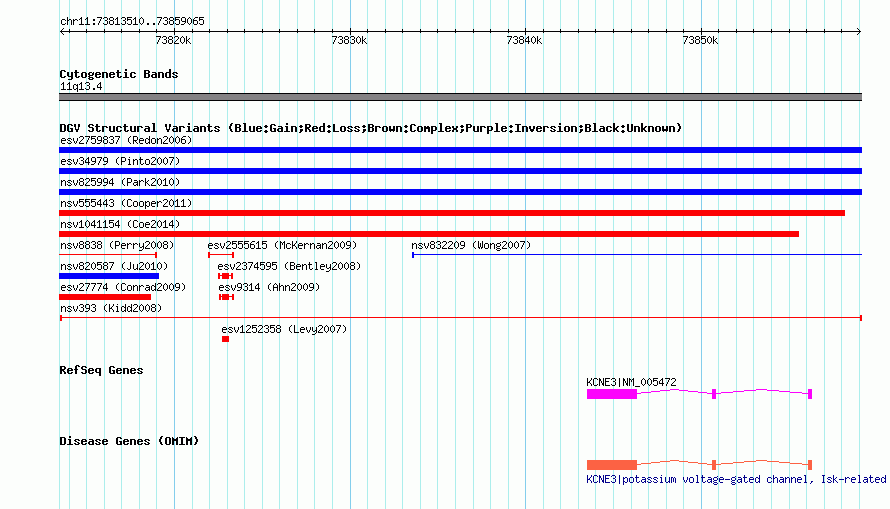Click the esv2555615 (McKernan2009) variant glyph
This screenshot has height=509, width=890.
221,255
